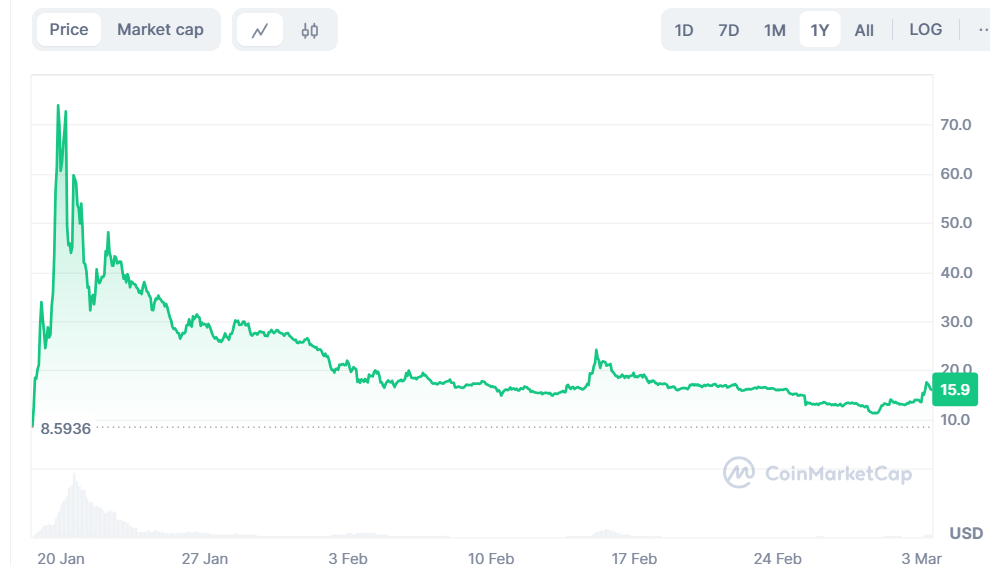Switch to the candlestick chart view
The width and height of the screenshot is (990, 566).
[x=310, y=30]
